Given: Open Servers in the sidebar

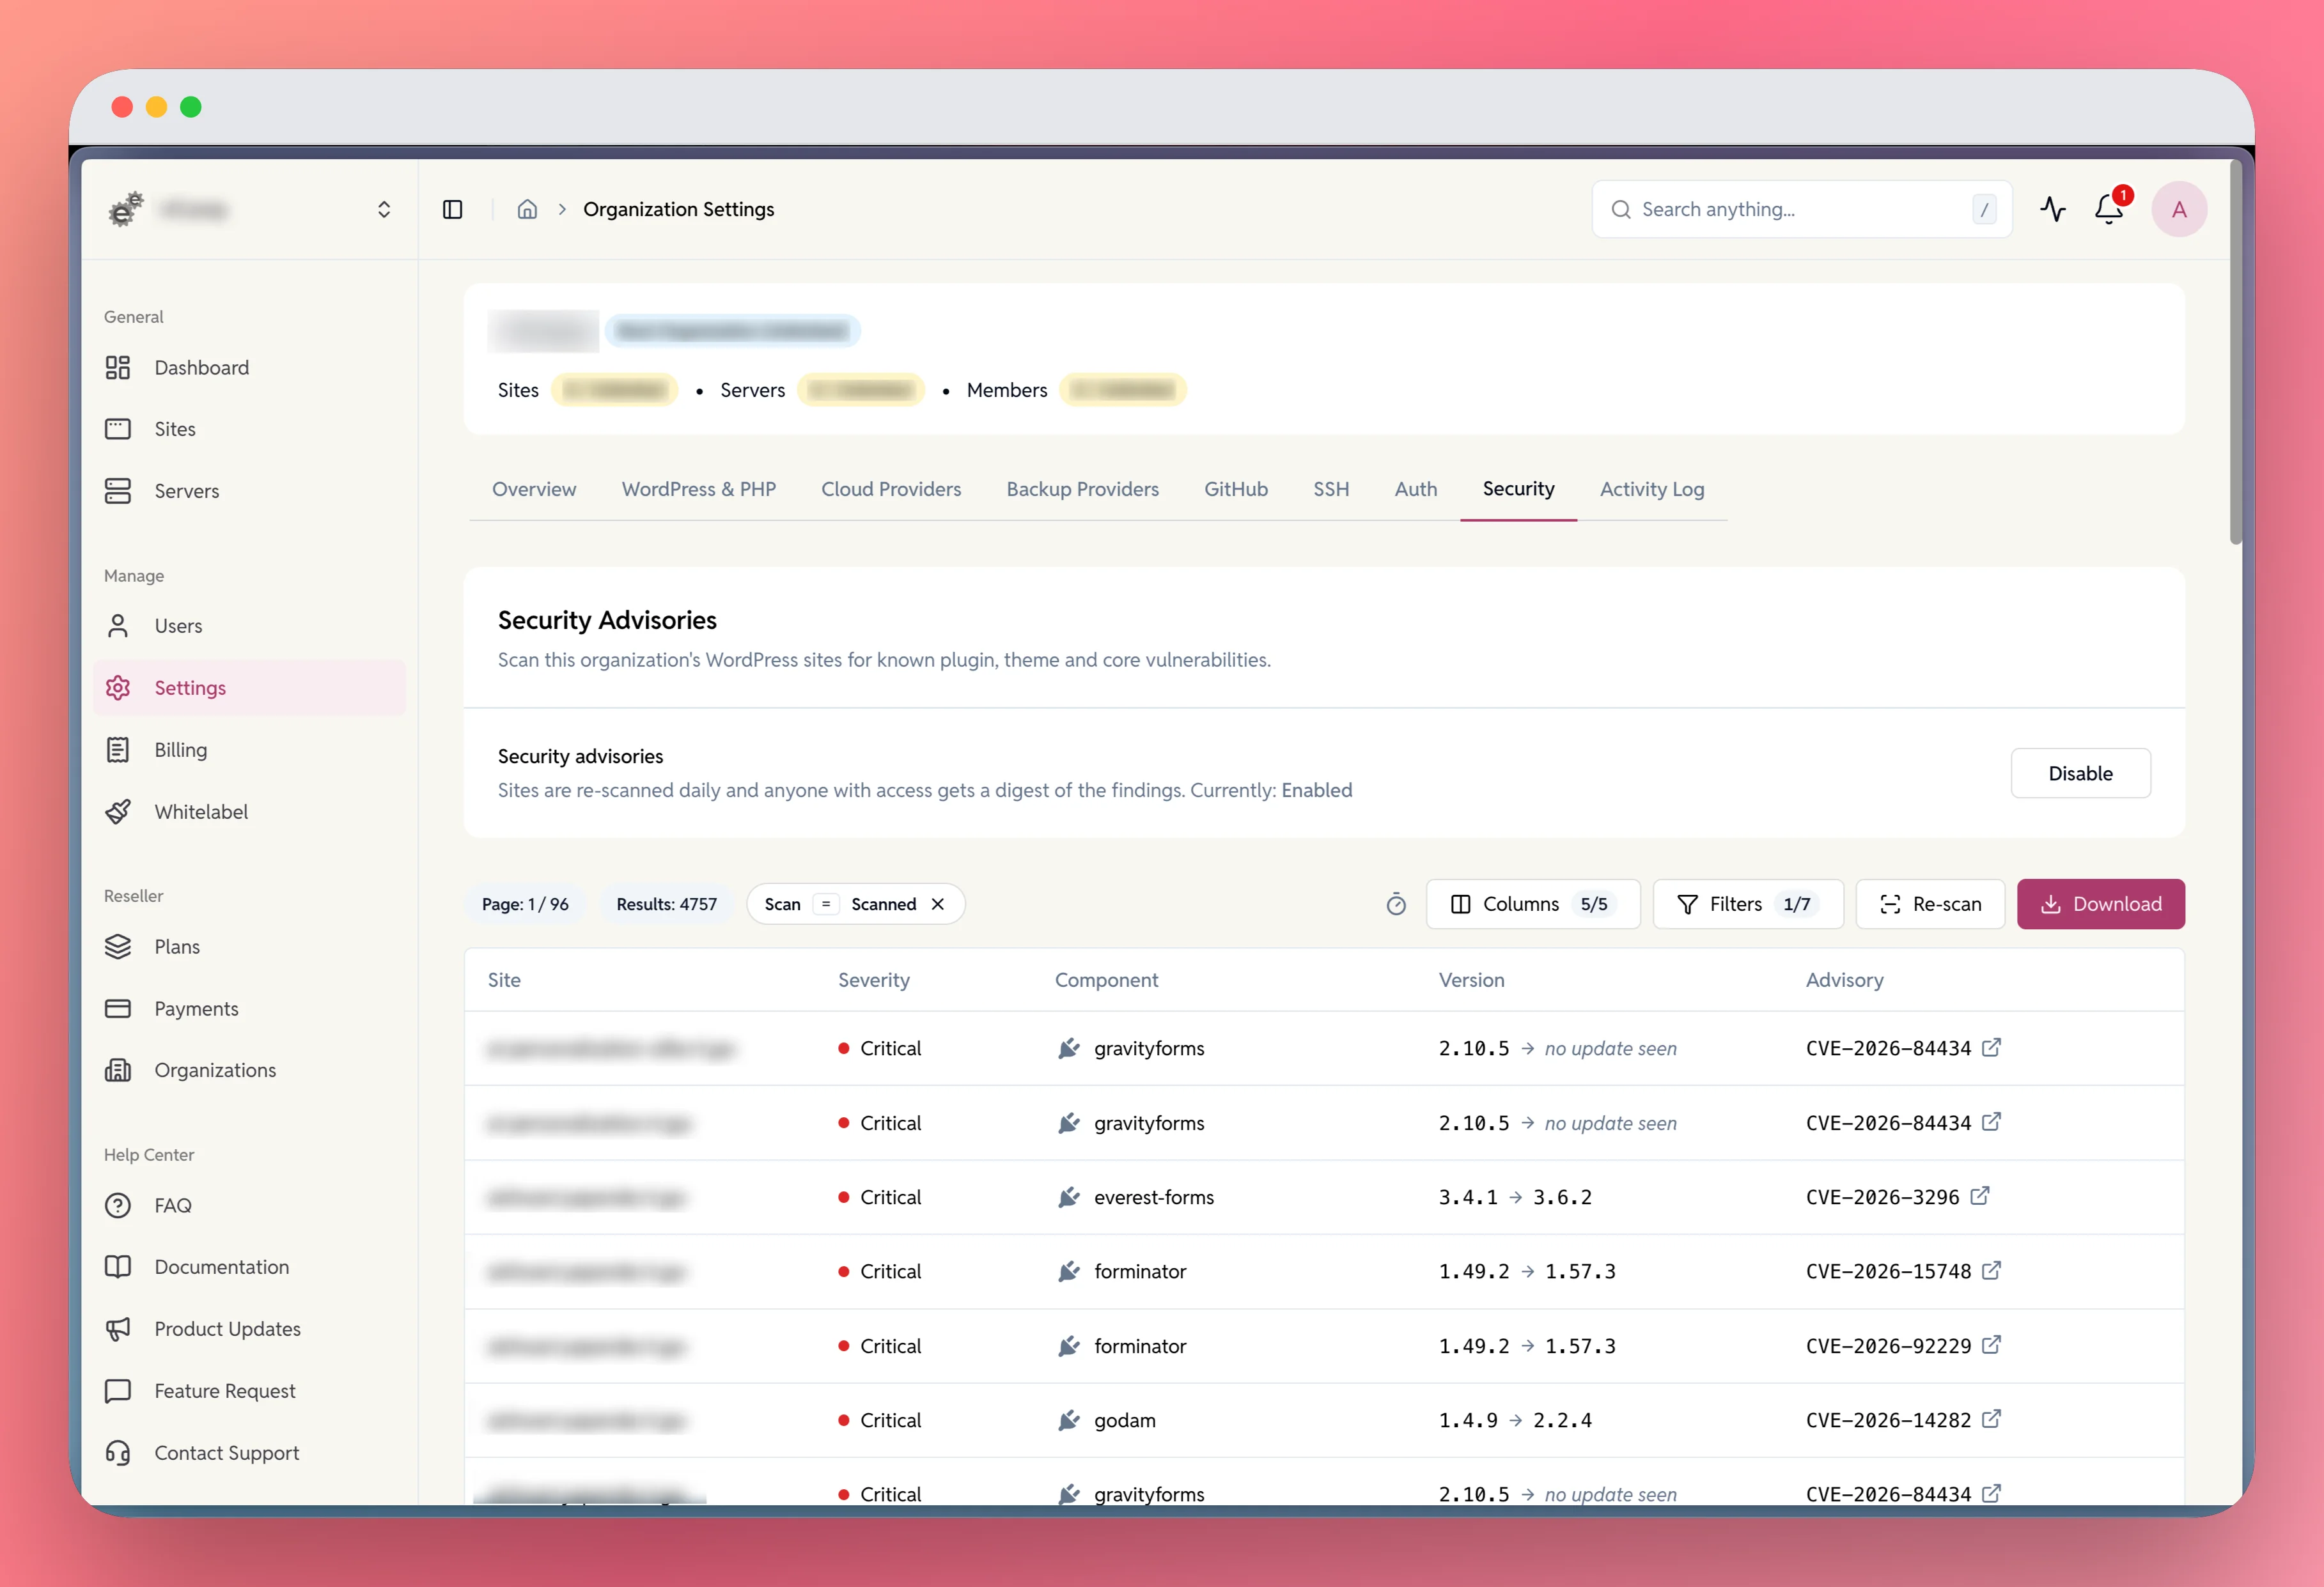Looking at the screenshot, I should pyautogui.click(x=250, y=491).
